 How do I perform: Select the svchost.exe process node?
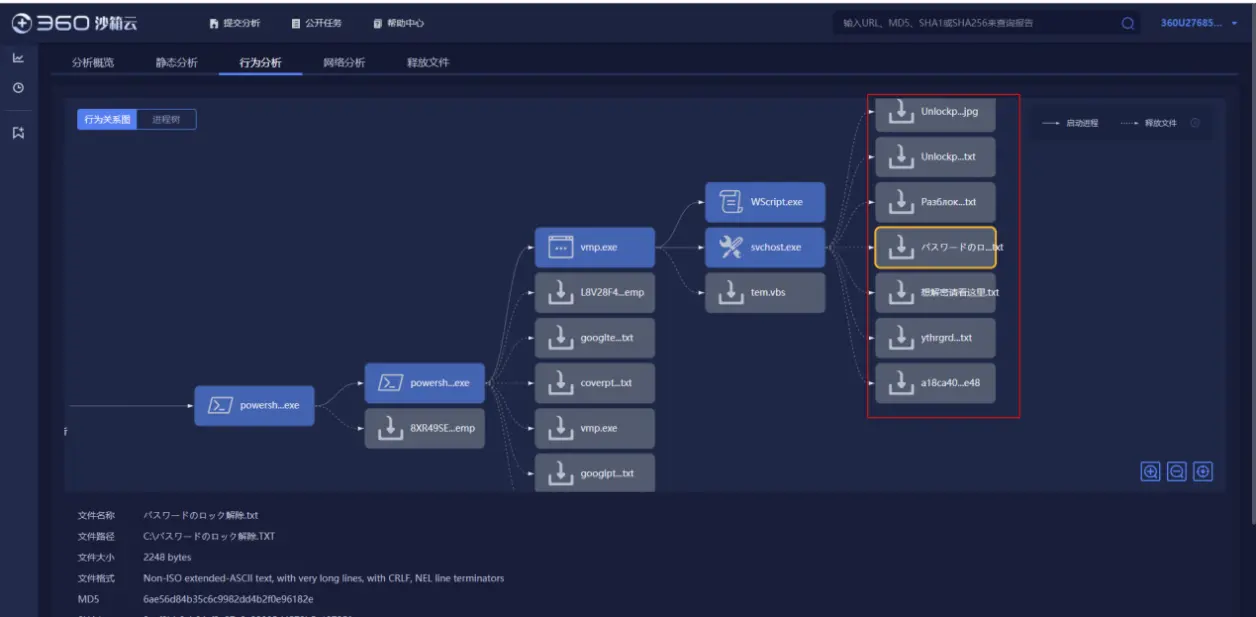pos(765,247)
